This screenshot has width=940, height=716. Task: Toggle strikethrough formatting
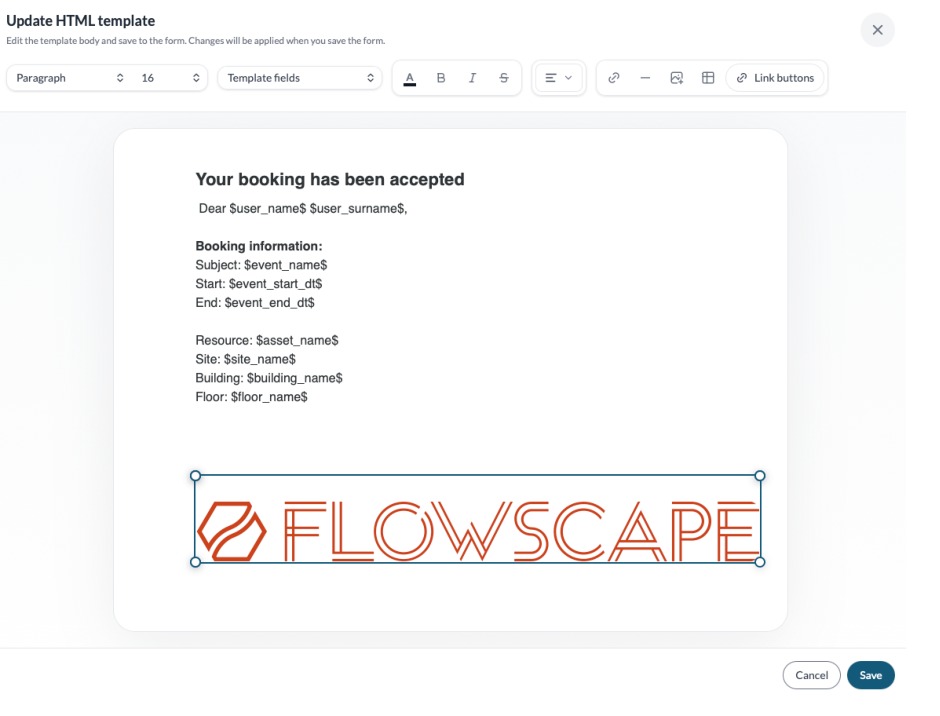coord(504,78)
